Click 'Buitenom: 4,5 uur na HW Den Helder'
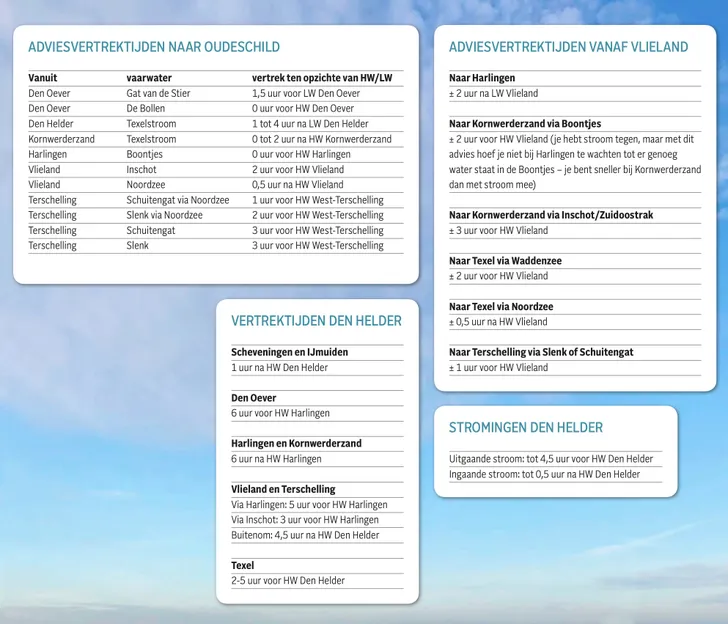Viewport: 728px width, 624px height. (305, 535)
